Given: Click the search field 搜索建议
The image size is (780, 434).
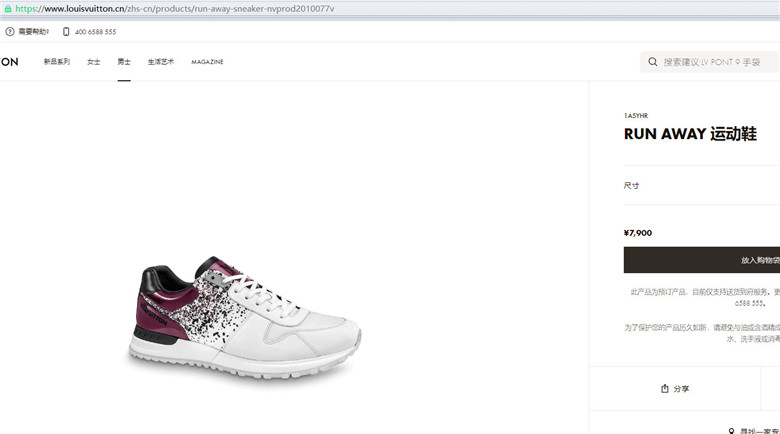Looking at the screenshot, I should pyautogui.click(x=709, y=62).
